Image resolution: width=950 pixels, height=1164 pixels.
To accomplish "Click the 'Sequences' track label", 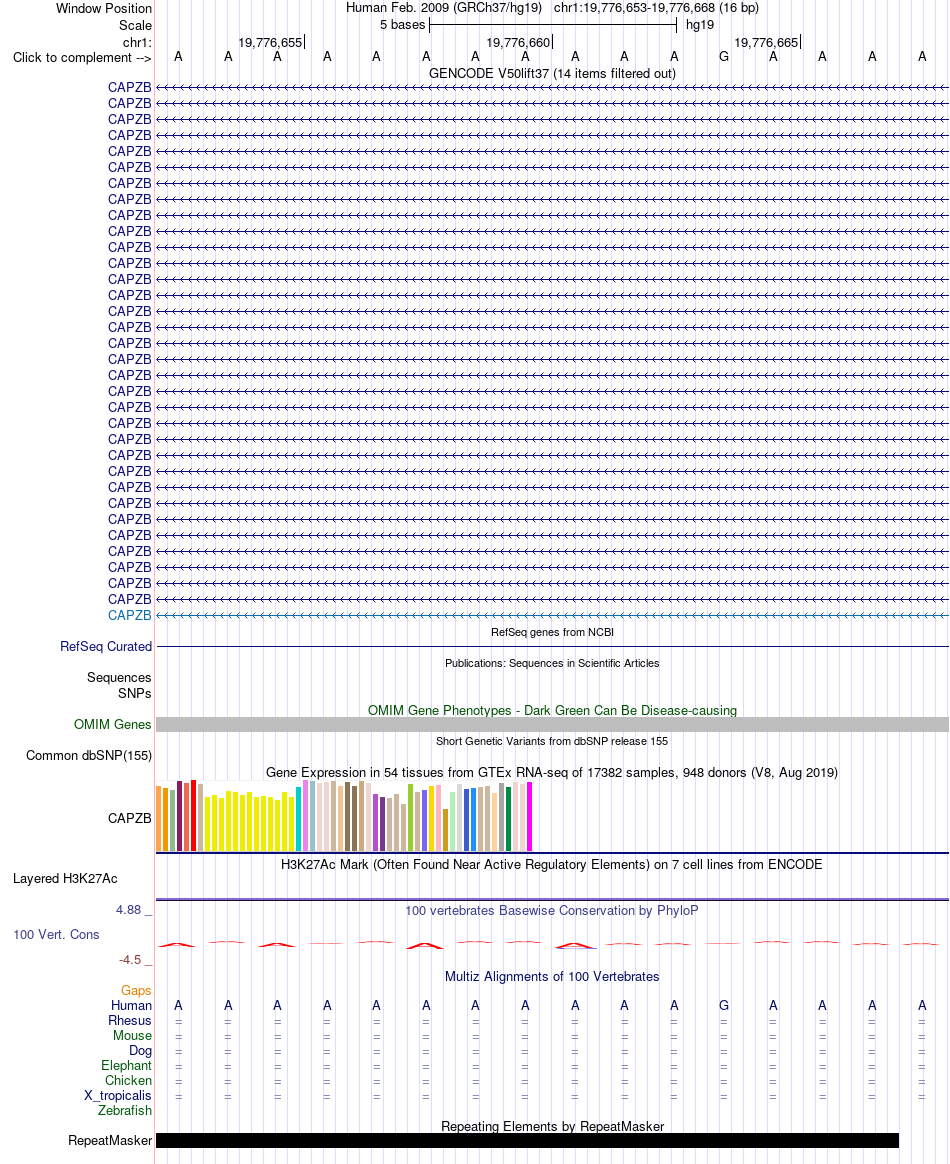I will (x=119, y=678).
